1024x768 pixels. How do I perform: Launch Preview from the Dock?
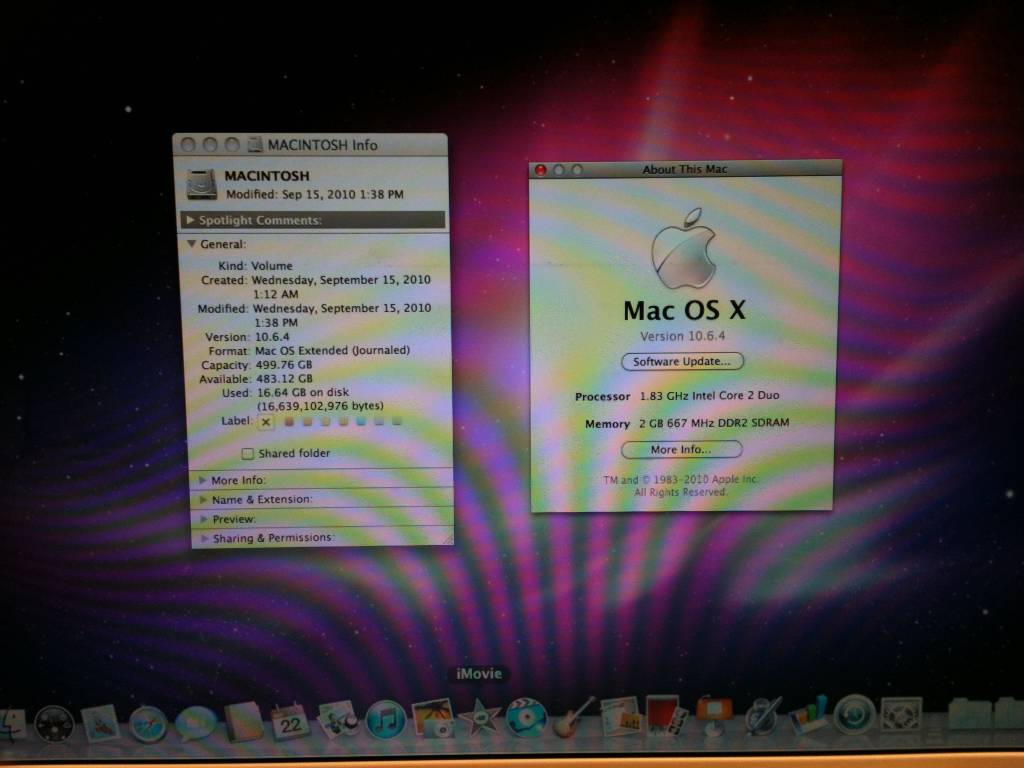[338, 720]
